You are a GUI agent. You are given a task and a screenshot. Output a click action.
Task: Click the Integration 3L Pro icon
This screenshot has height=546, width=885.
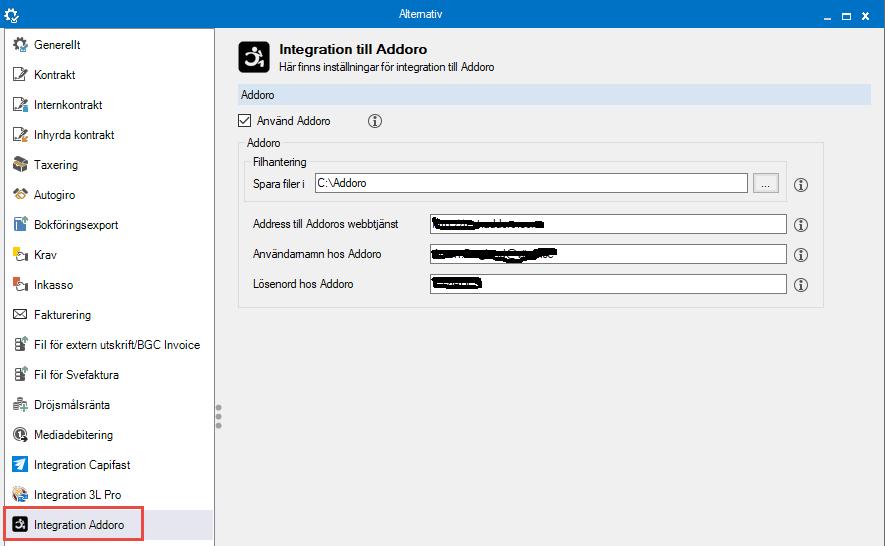click(x=20, y=494)
